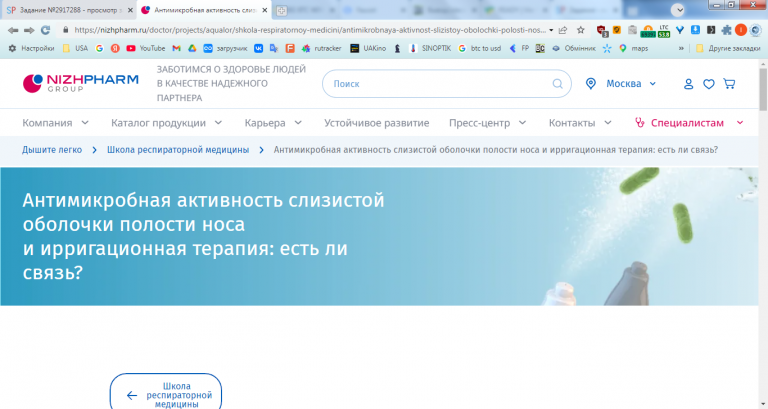Click the location pin icon
Screen dimensions: 768x409
(x=591, y=84)
